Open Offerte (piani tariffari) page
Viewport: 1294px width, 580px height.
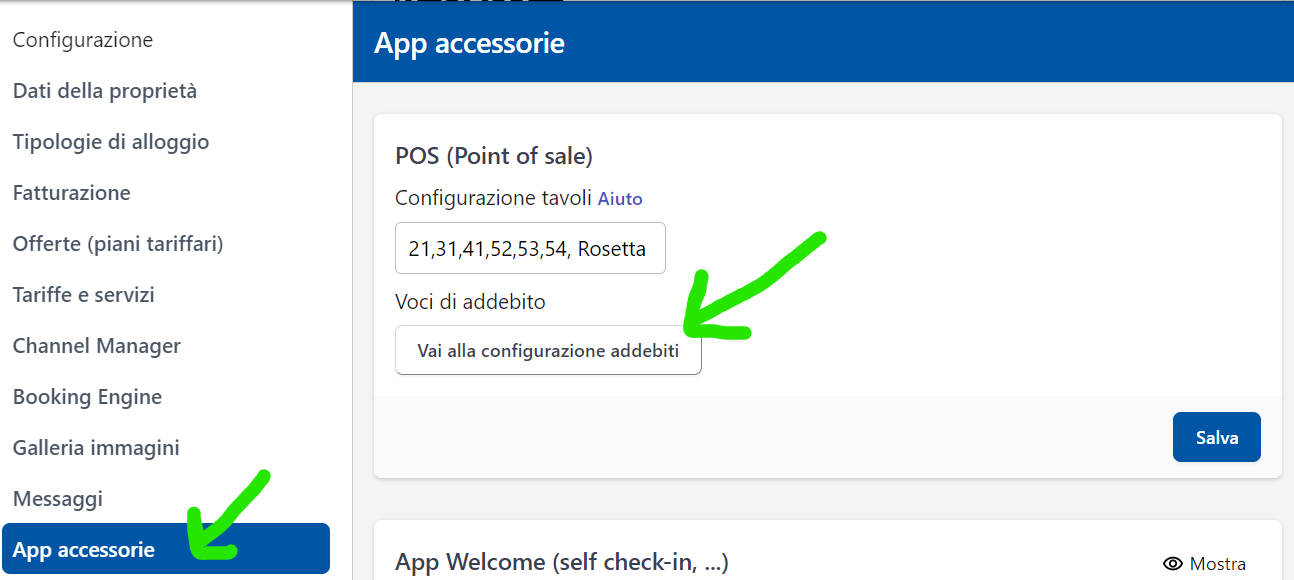(118, 244)
